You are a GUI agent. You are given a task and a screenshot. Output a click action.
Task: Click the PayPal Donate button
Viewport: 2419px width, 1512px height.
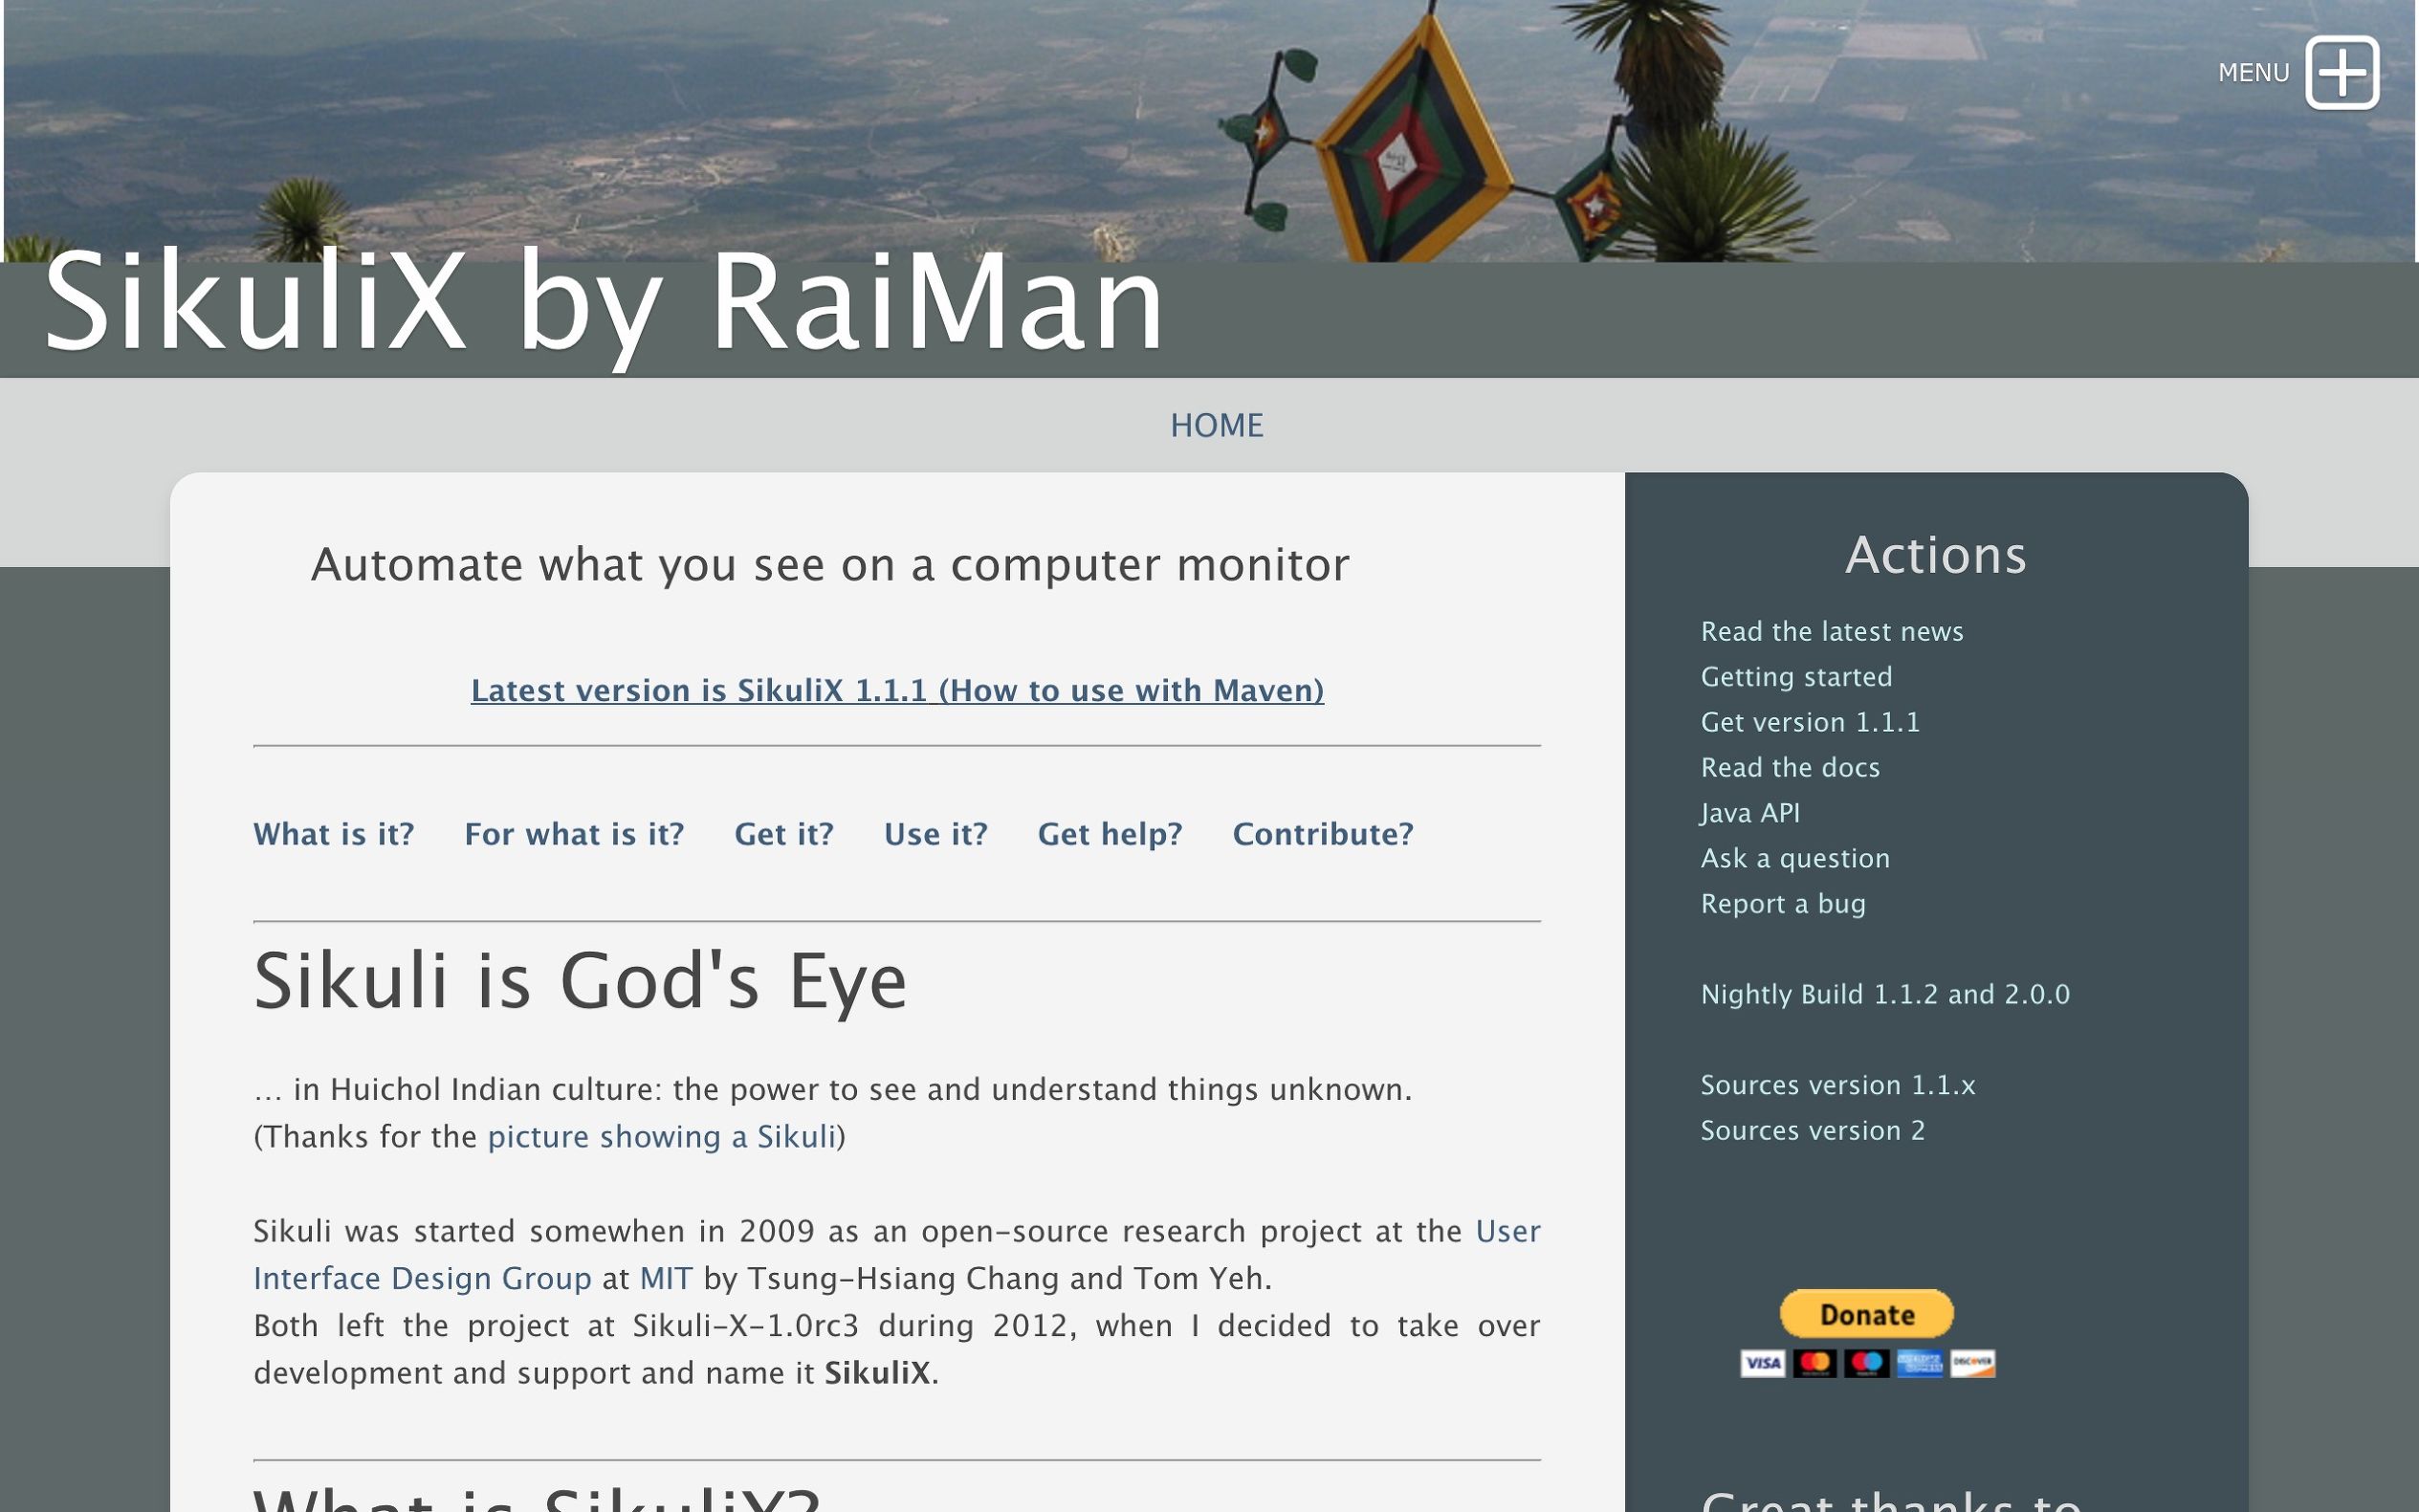(1866, 1313)
